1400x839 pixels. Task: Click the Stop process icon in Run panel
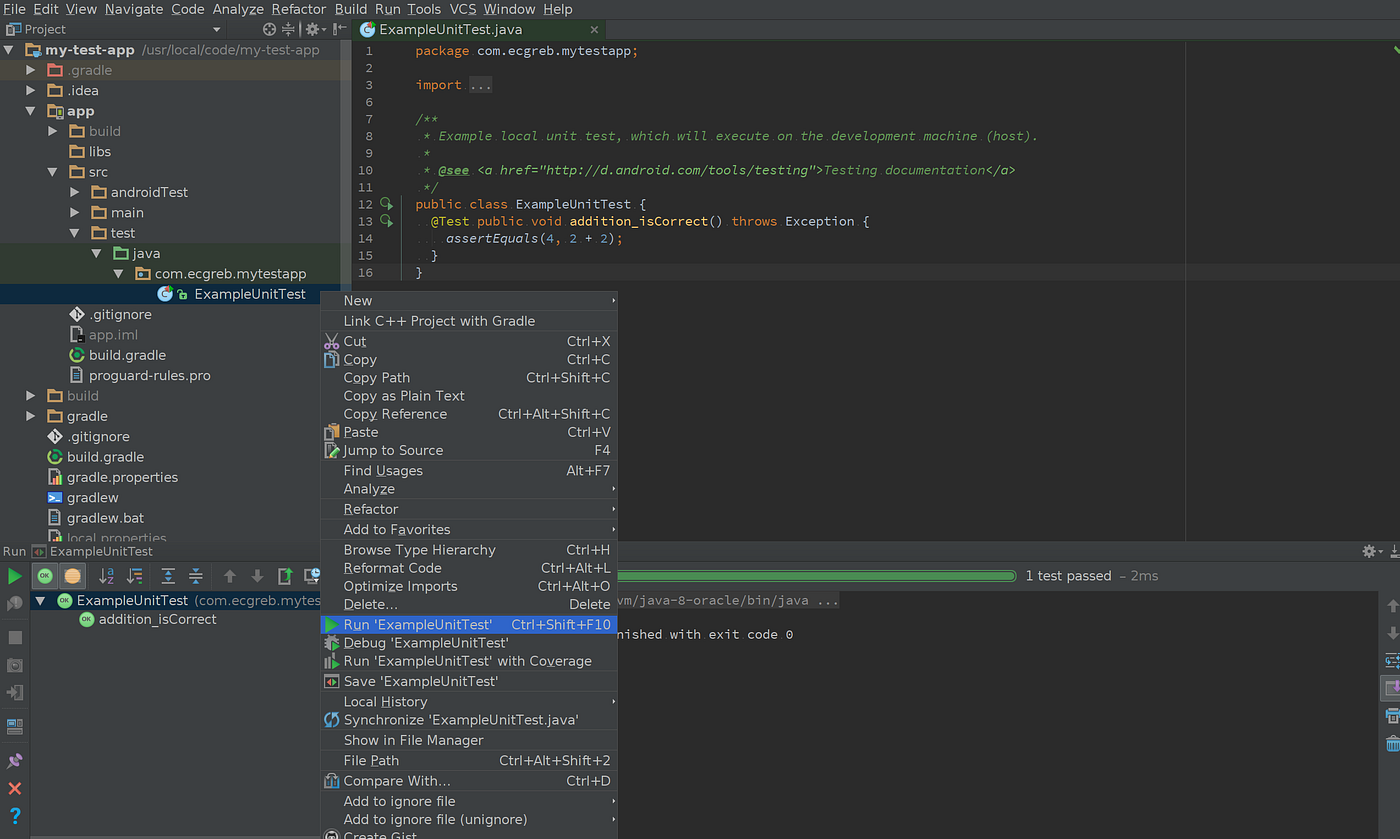[13, 637]
